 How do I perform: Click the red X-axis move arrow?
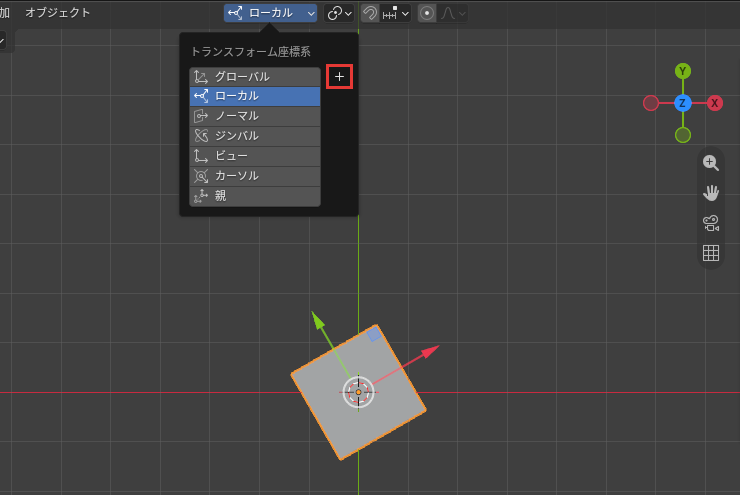[429, 352]
